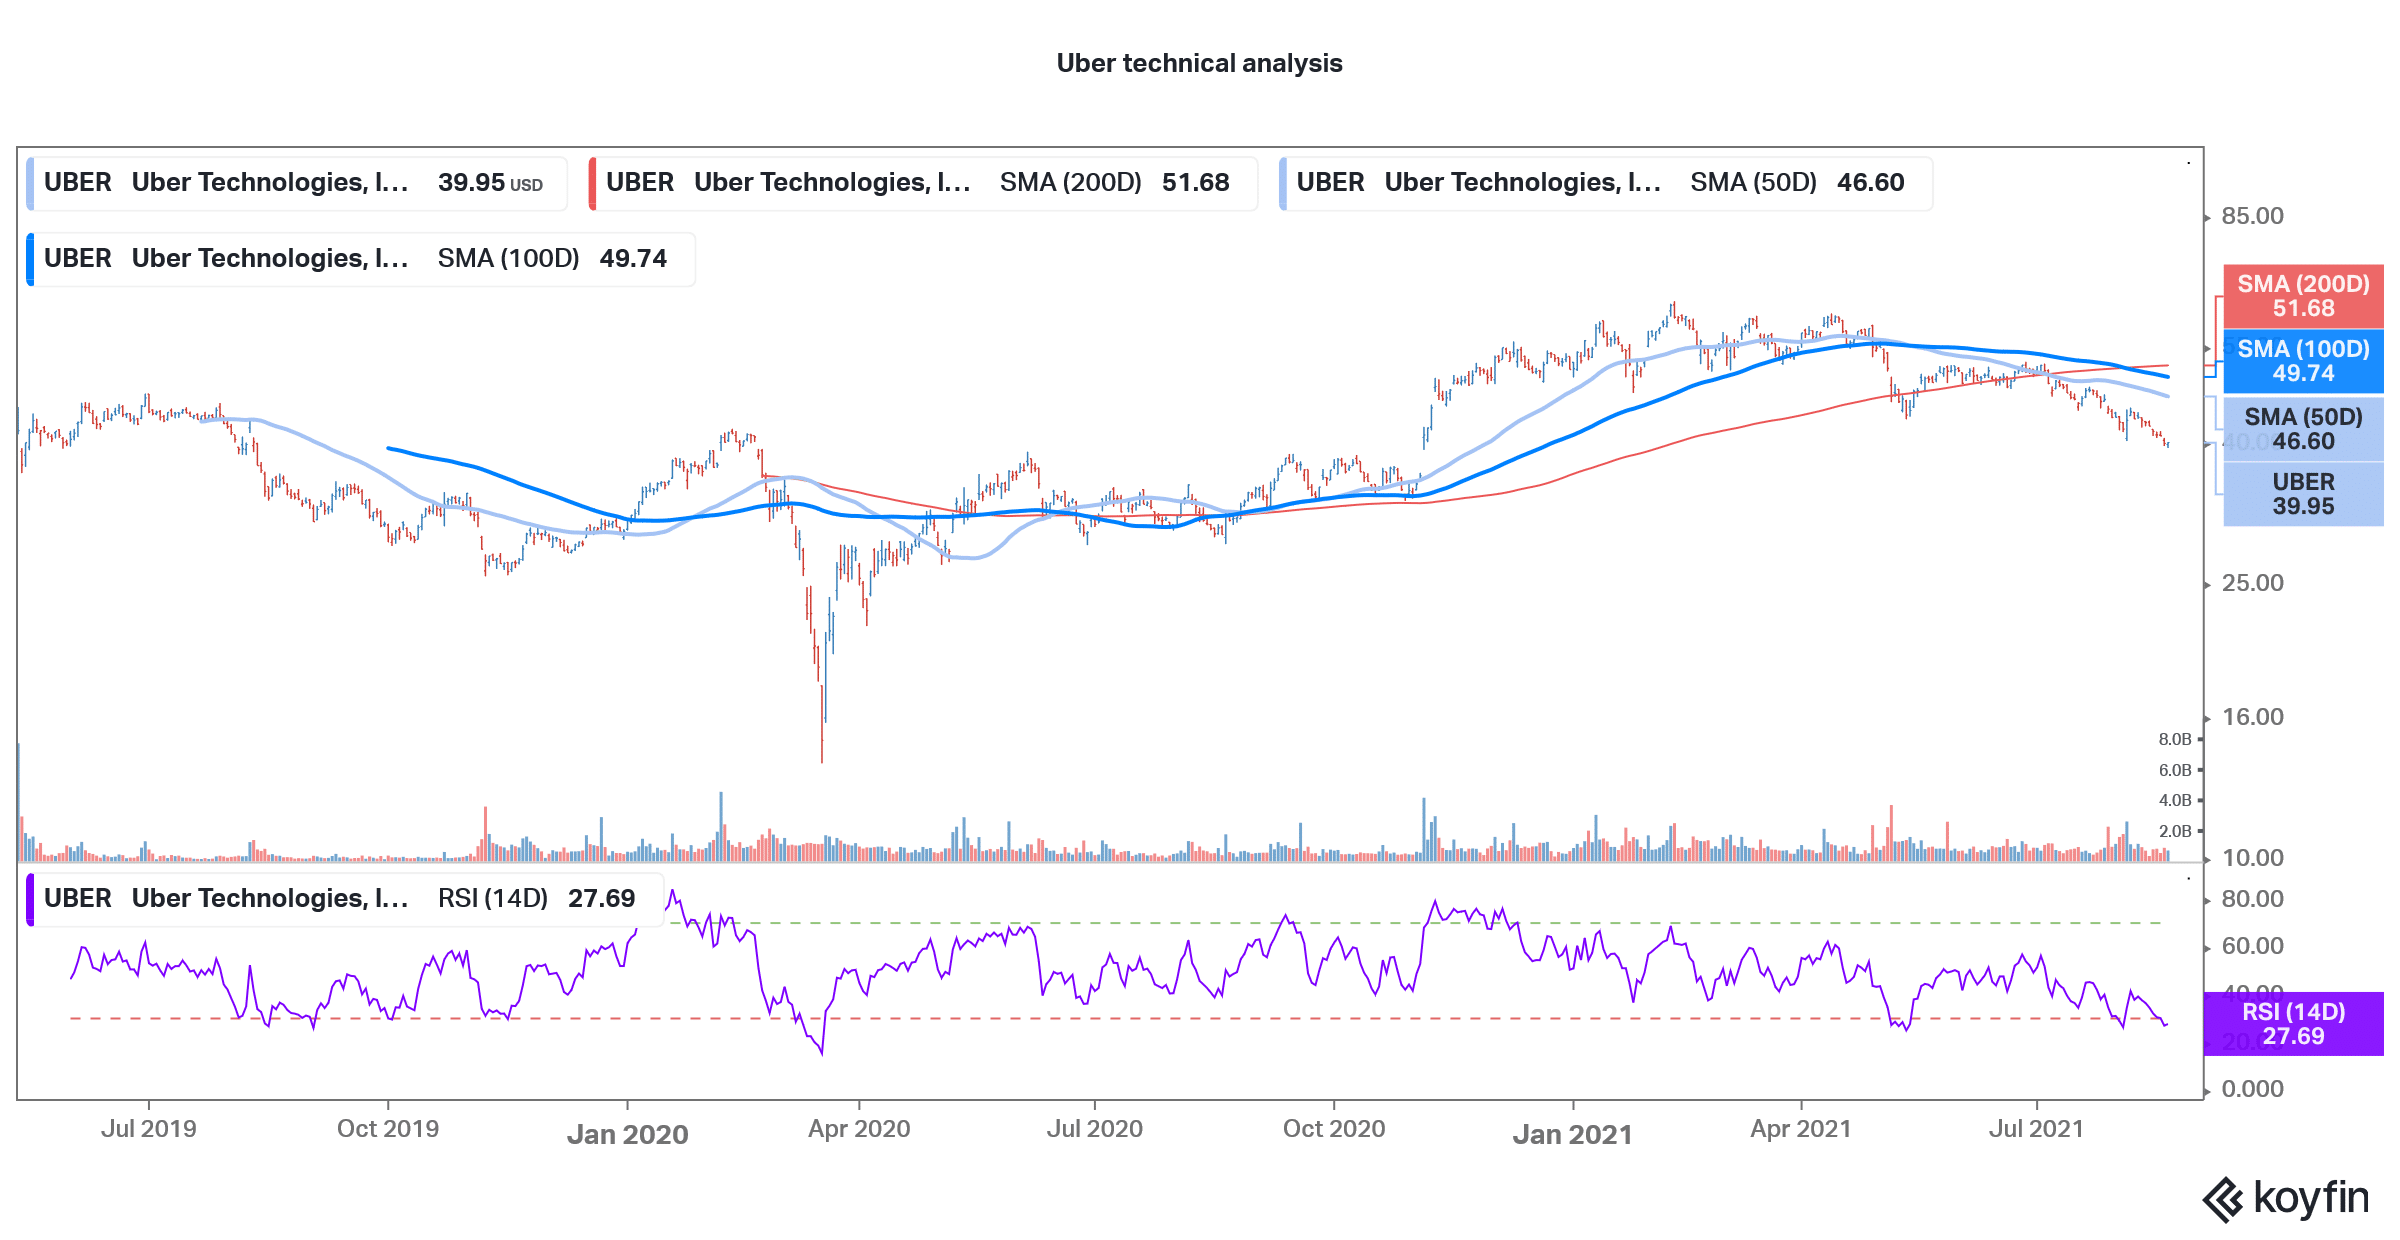Screen dimensions: 2400x1240
Task: Select the SMA (100D) 49.74 legend box
Action: pyautogui.click(x=360, y=259)
